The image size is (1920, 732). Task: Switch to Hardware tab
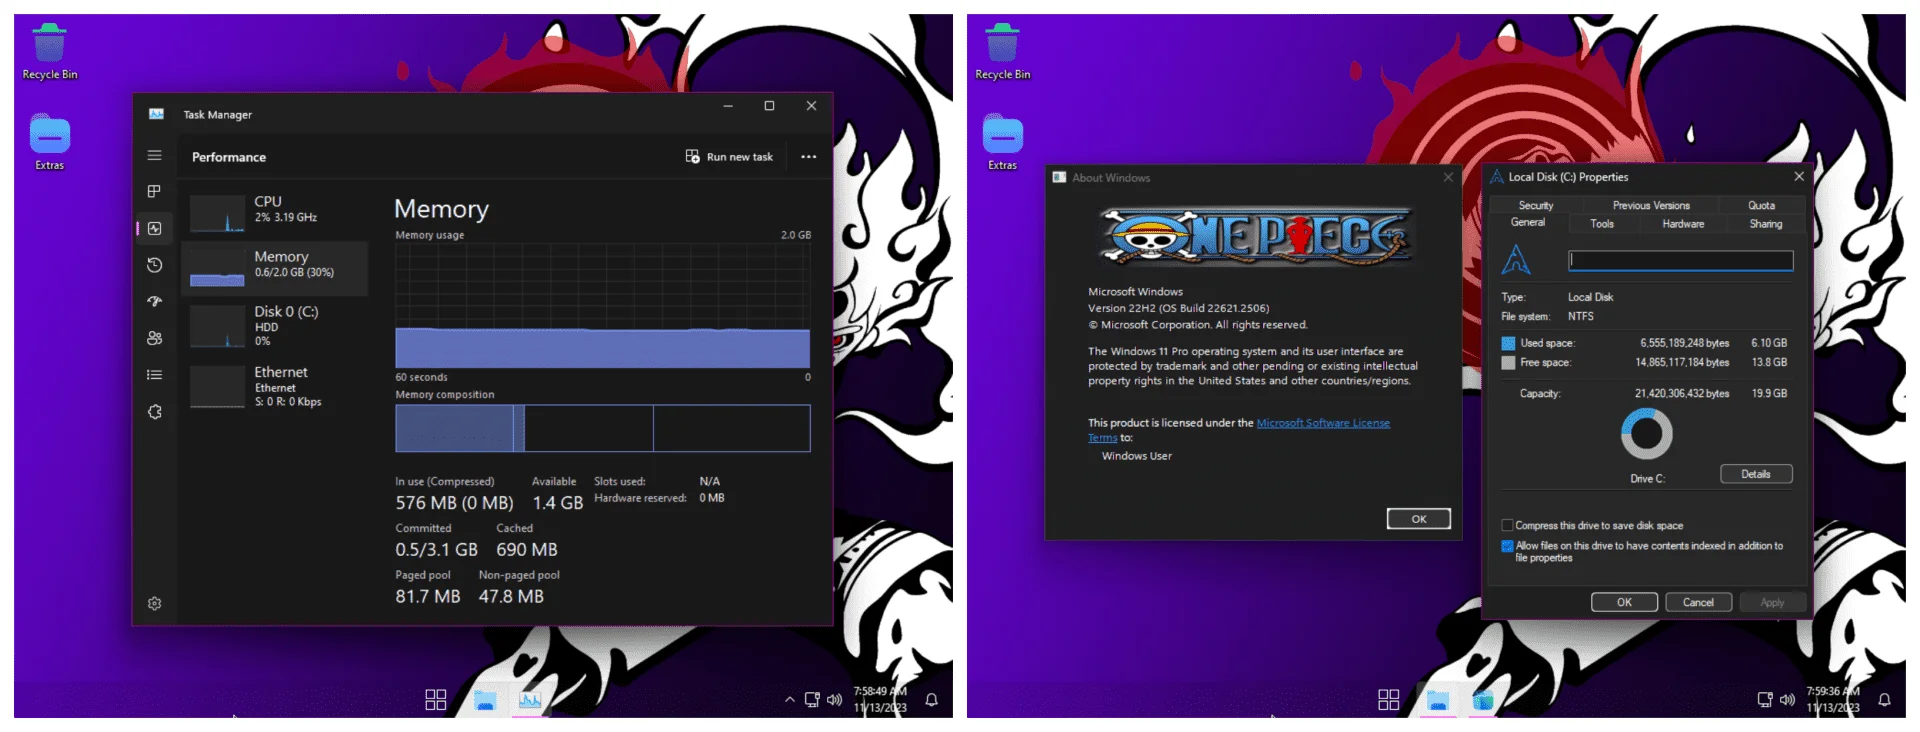pyautogui.click(x=1683, y=224)
